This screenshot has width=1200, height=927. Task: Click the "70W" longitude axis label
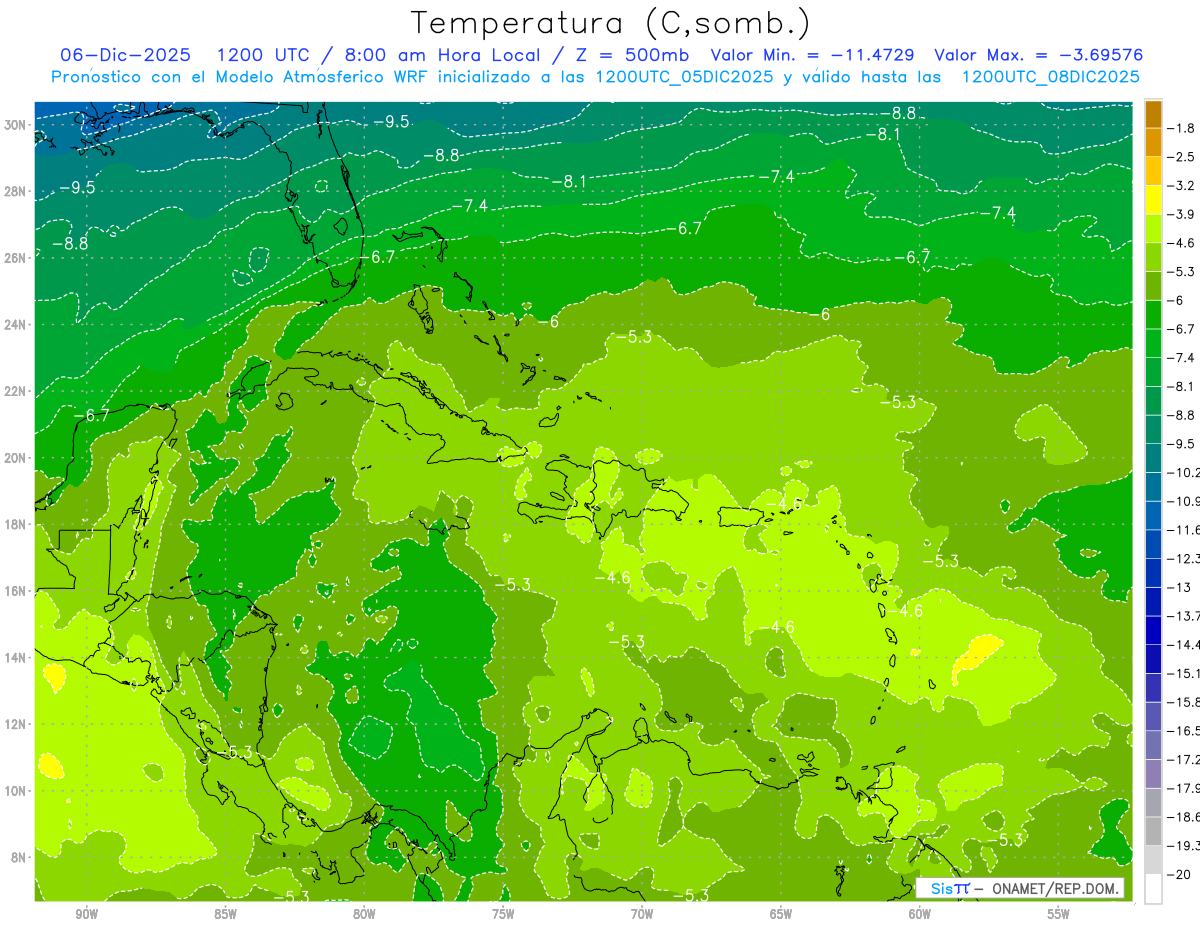642,914
